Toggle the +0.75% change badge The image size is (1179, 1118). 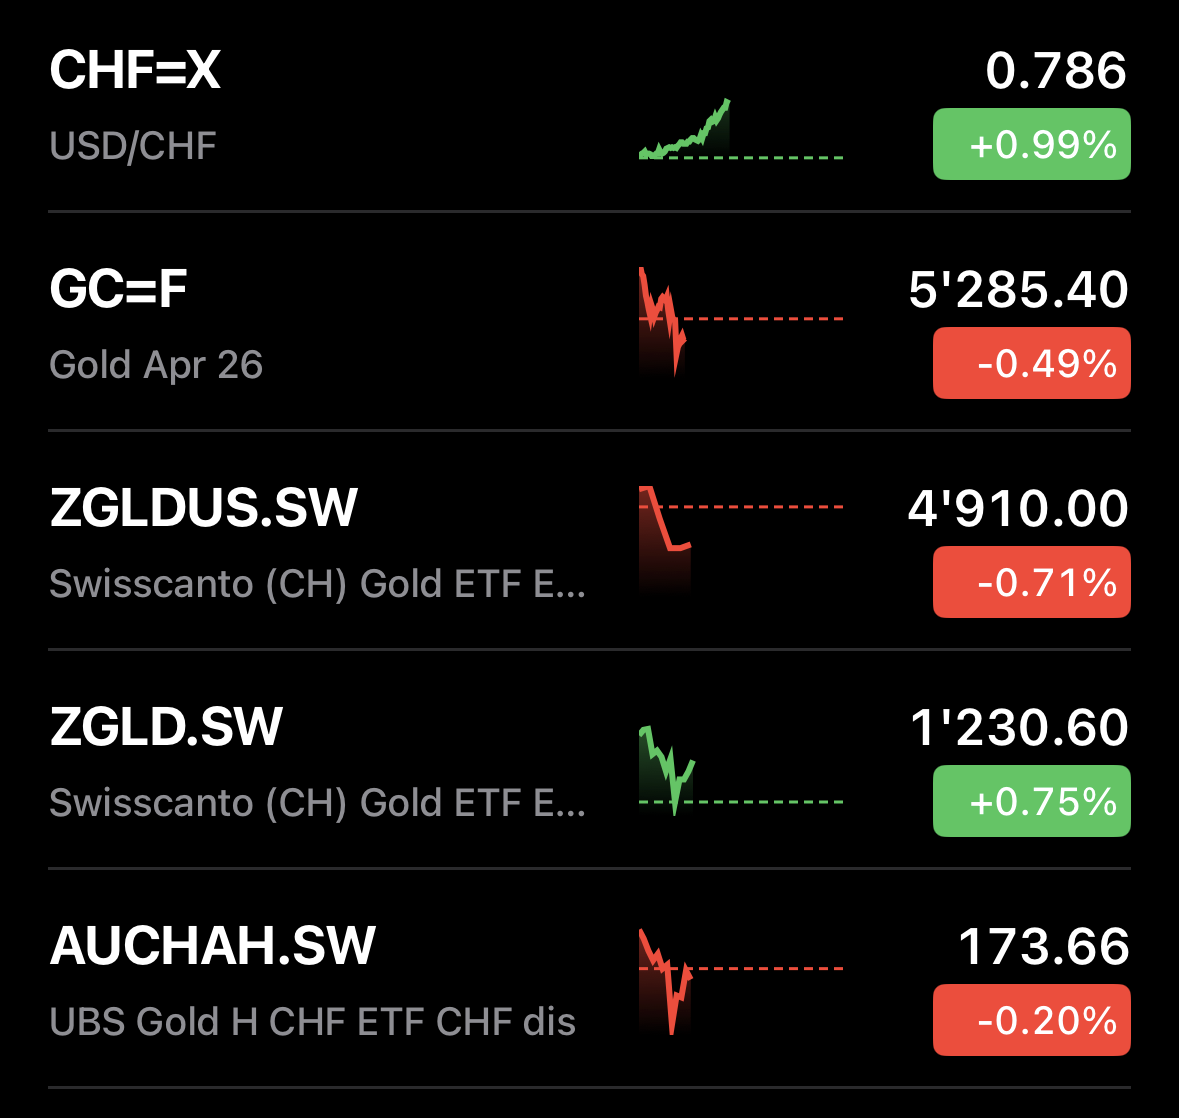(1031, 801)
